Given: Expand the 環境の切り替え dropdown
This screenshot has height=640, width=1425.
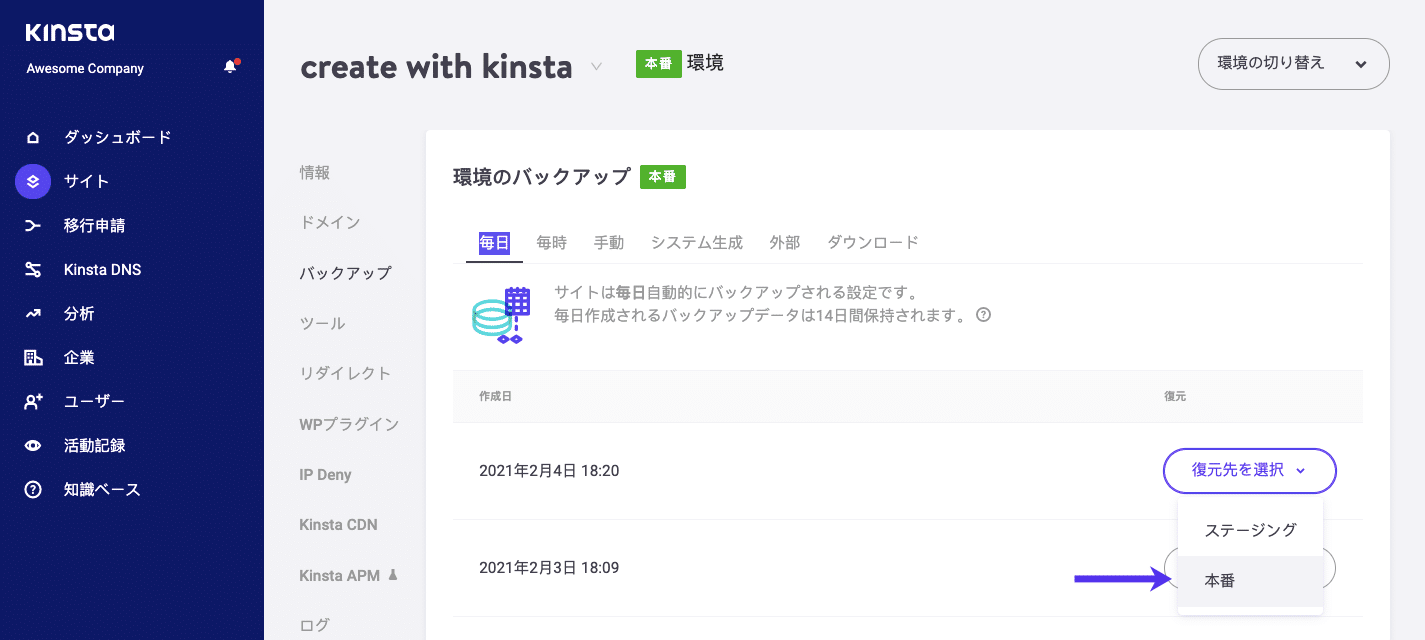Looking at the screenshot, I should click(x=1293, y=63).
